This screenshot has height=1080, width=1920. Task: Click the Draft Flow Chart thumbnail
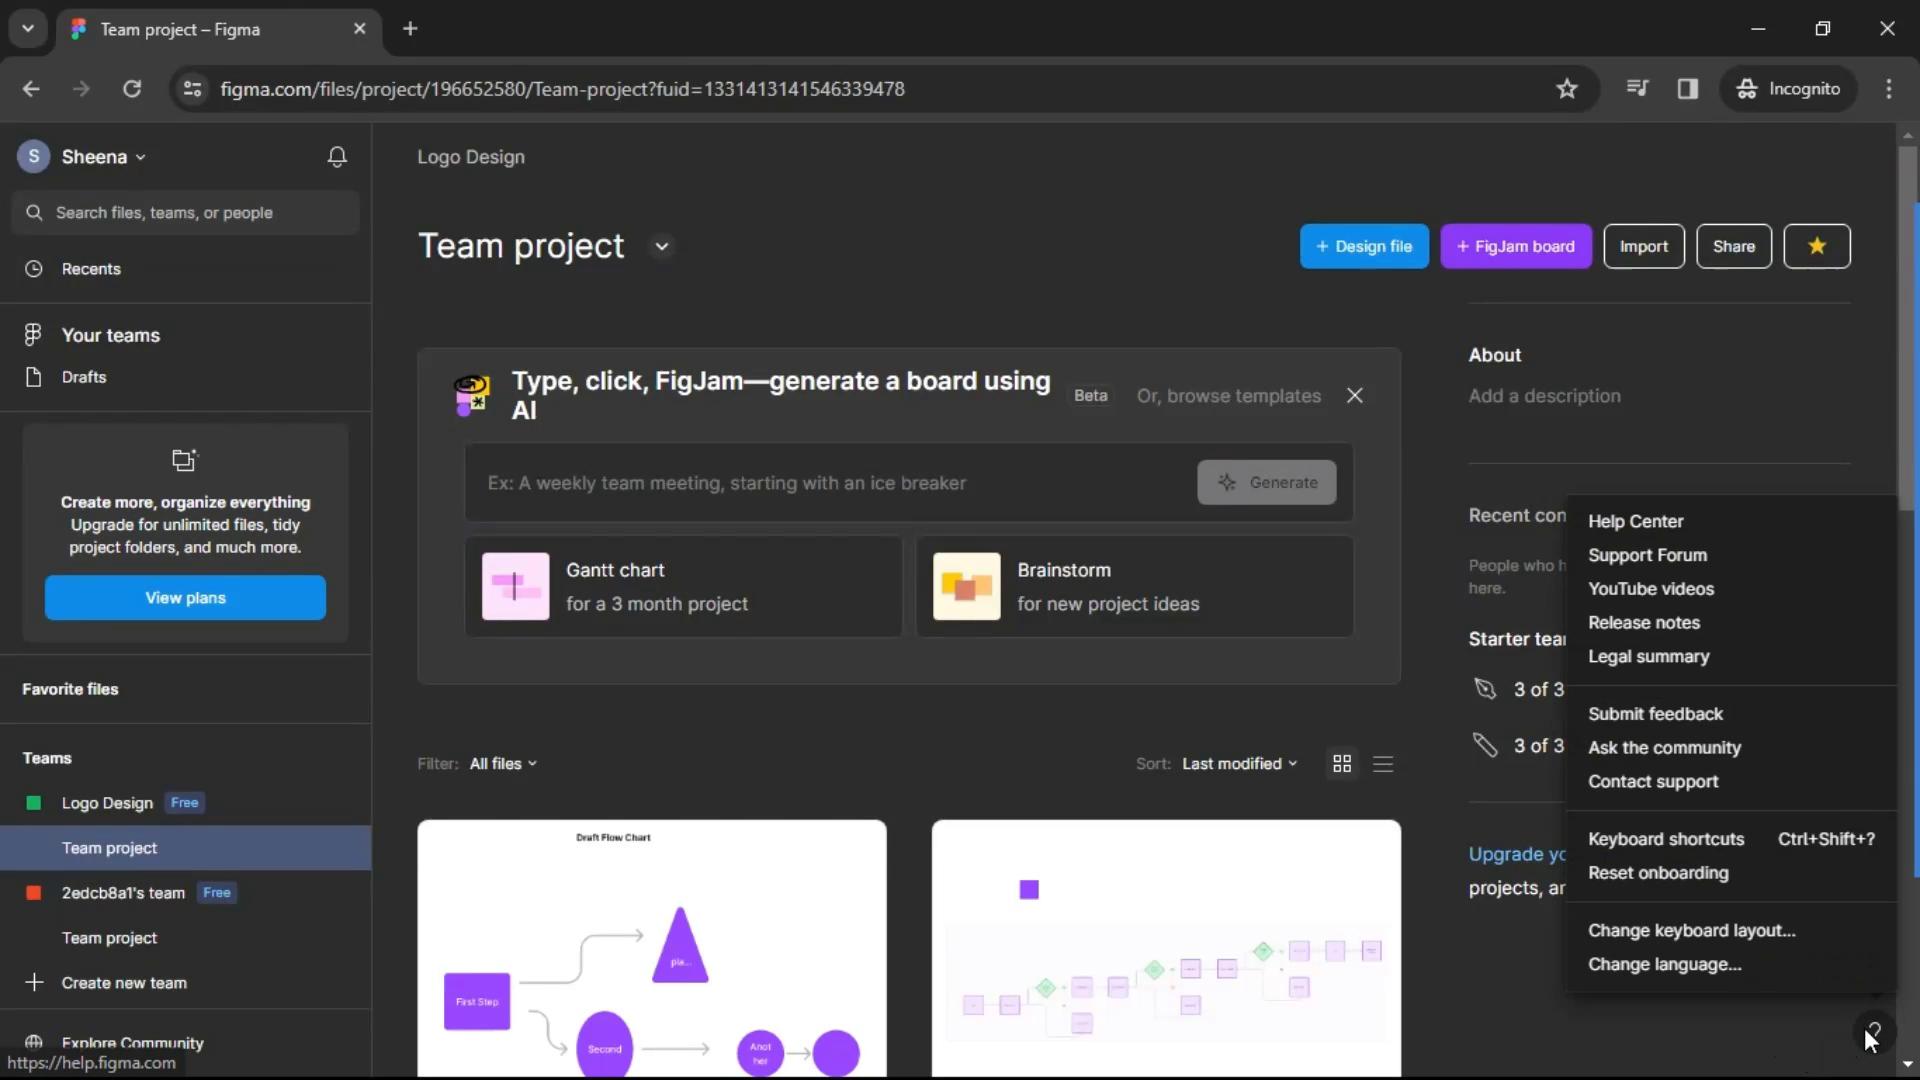click(x=651, y=947)
